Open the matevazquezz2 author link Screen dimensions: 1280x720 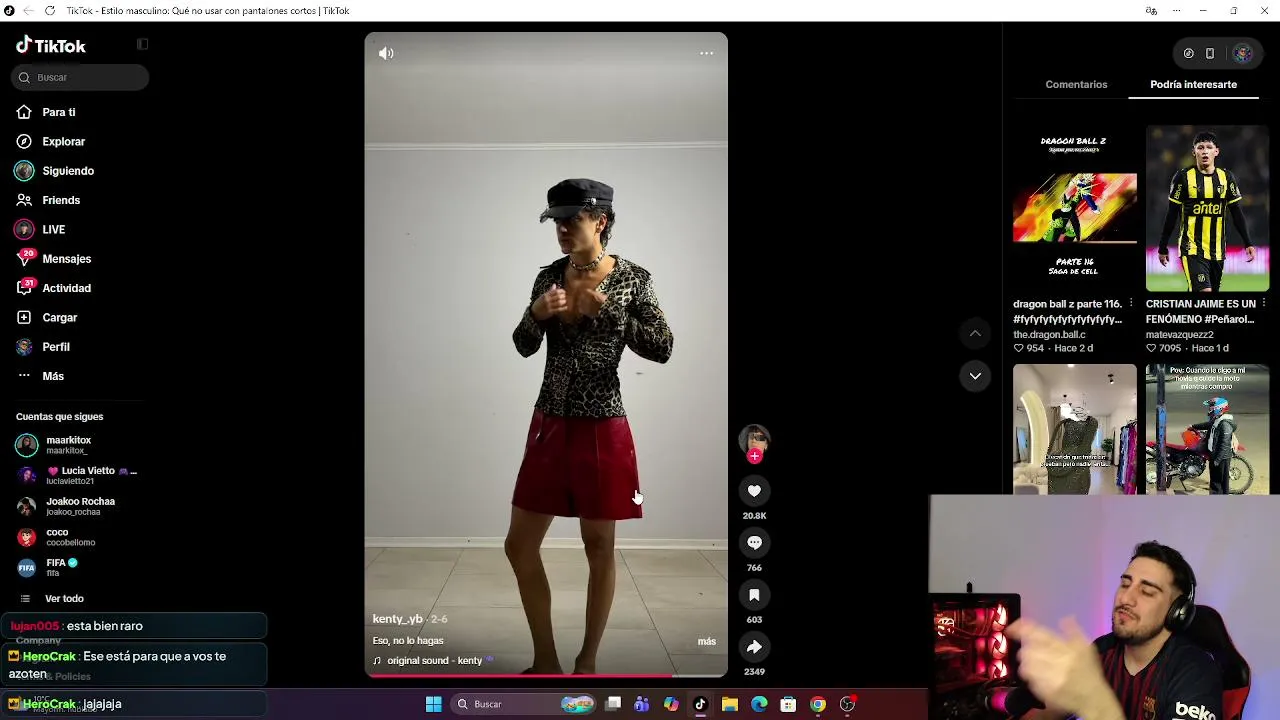tap(1180, 335)
